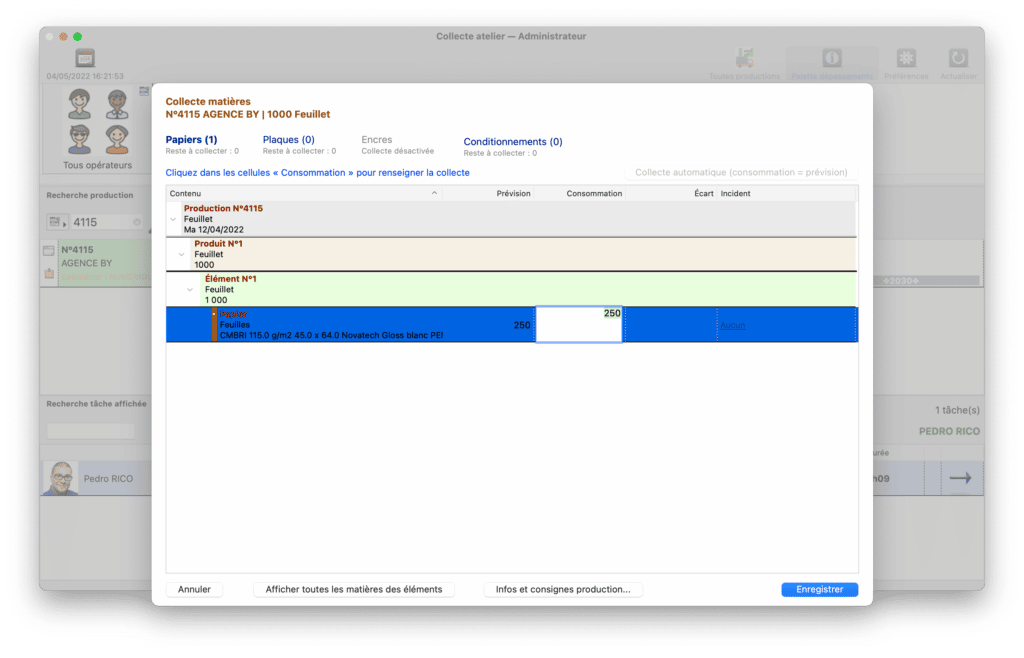Viewport: 1024px width, 658px height.
Task: Switch to the Plaques (0) tab
Action: click(288, 140)
